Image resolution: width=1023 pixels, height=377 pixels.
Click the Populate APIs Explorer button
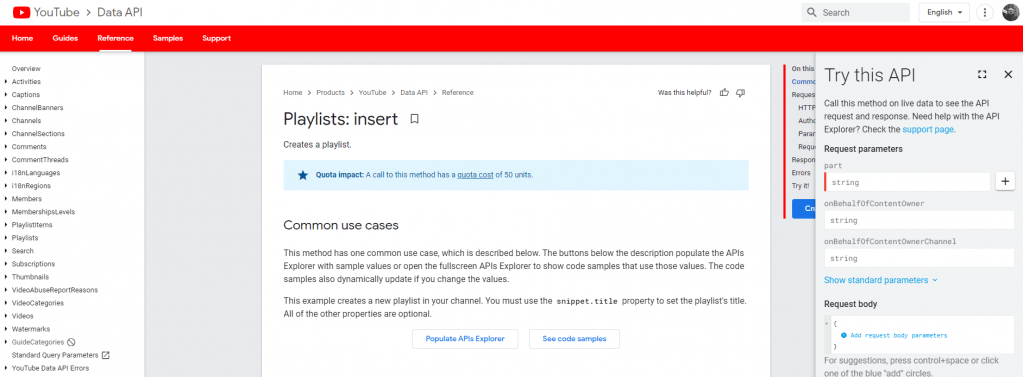coord(465,339)
